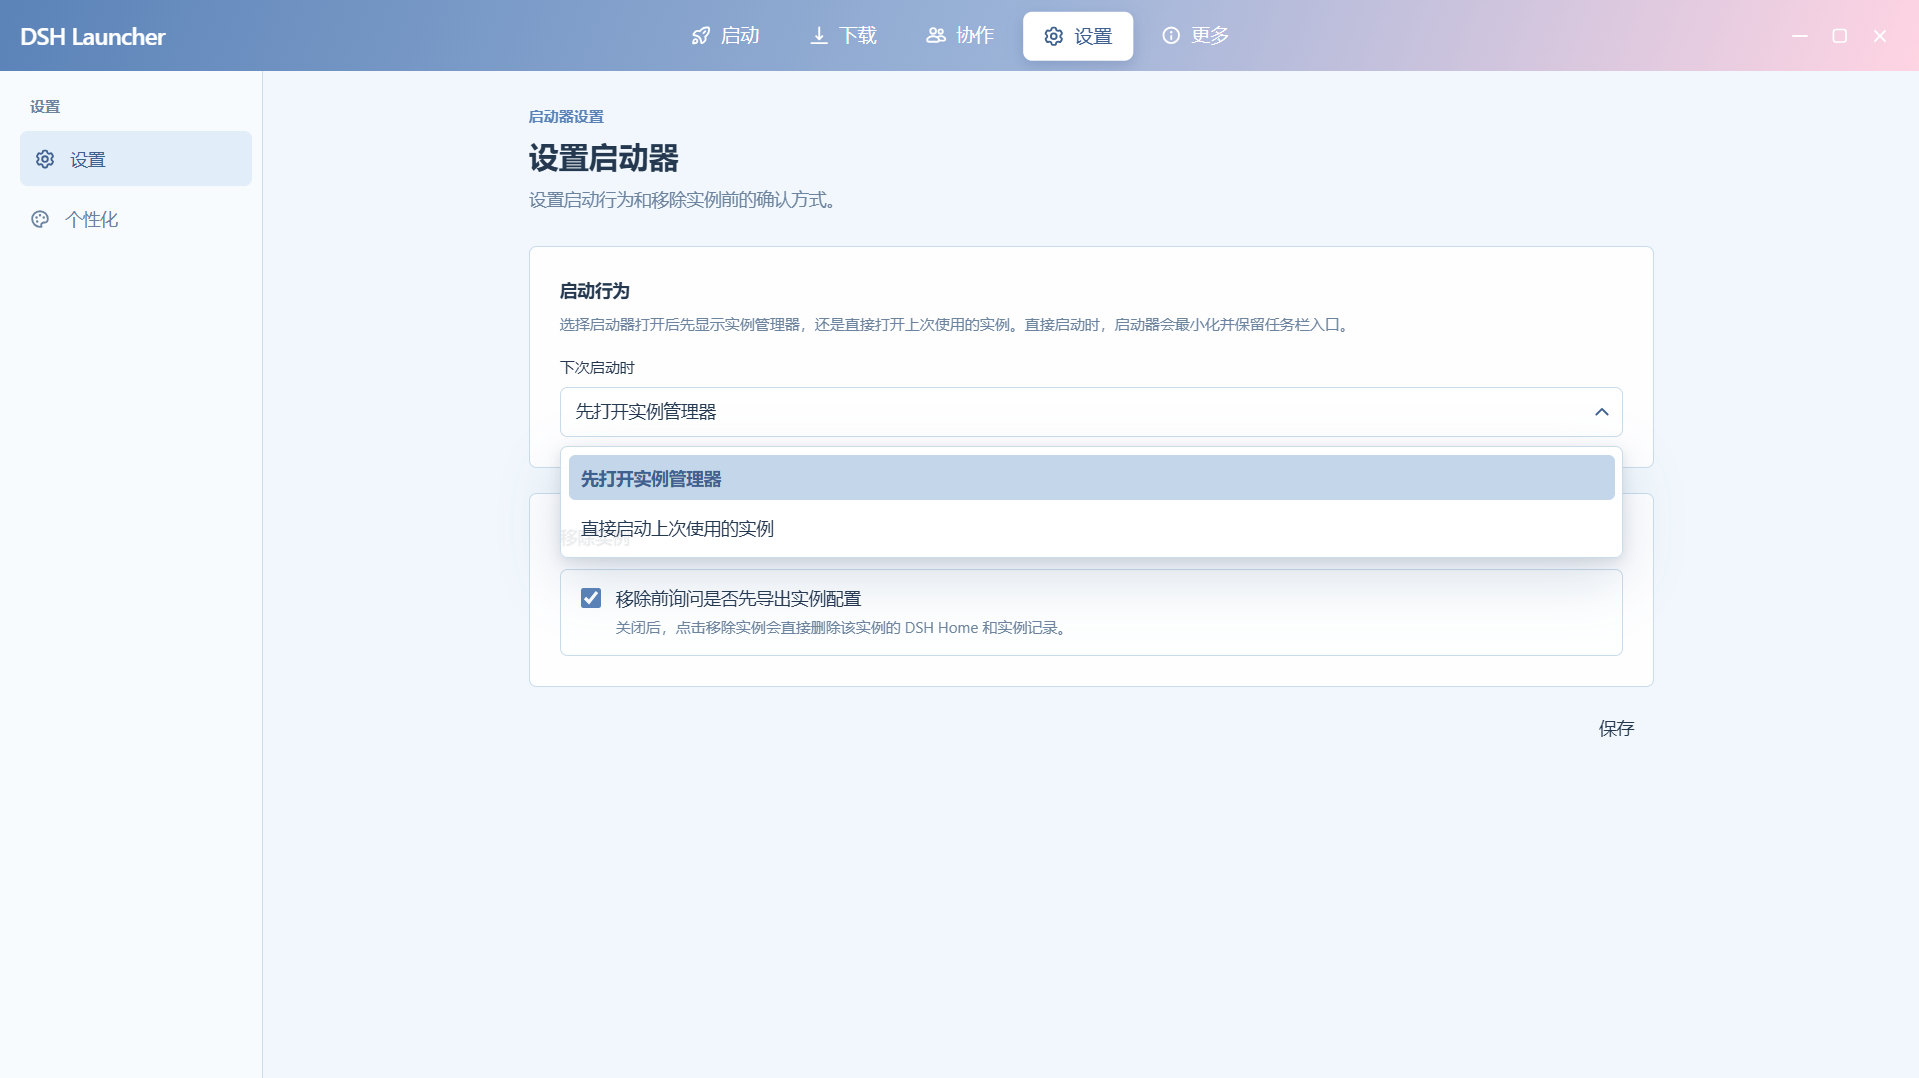Close the DSH Launcher window

(1880, 36)
